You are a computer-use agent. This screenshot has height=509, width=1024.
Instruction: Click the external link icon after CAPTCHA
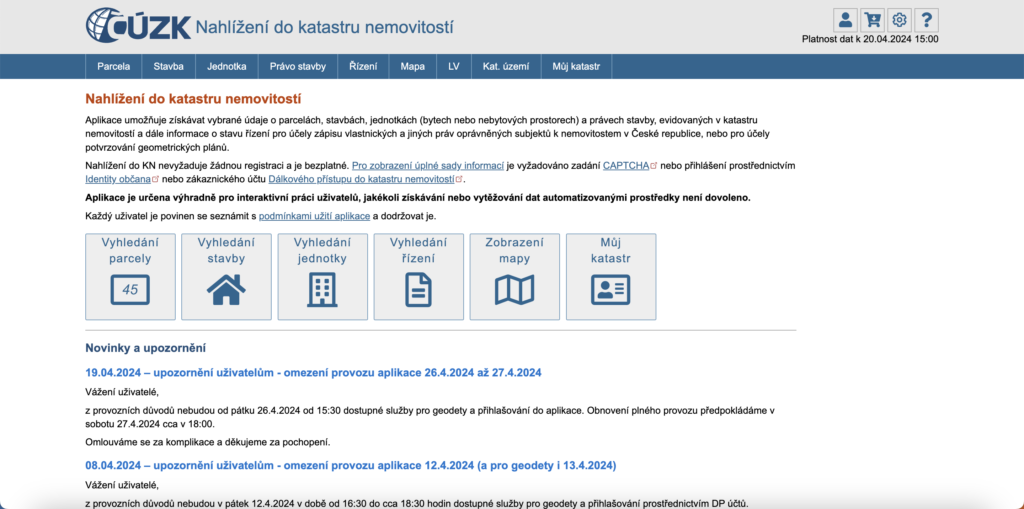(x=654, y=166)
